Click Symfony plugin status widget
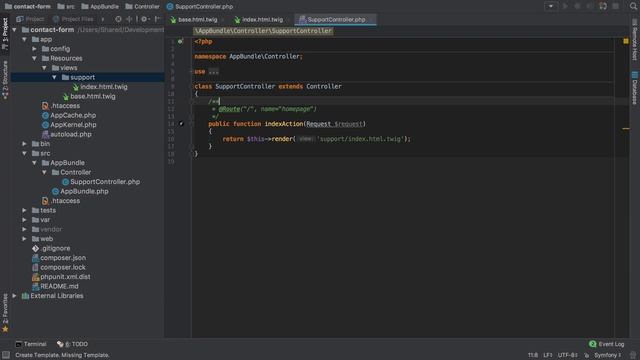 click(x=607, y=355)
